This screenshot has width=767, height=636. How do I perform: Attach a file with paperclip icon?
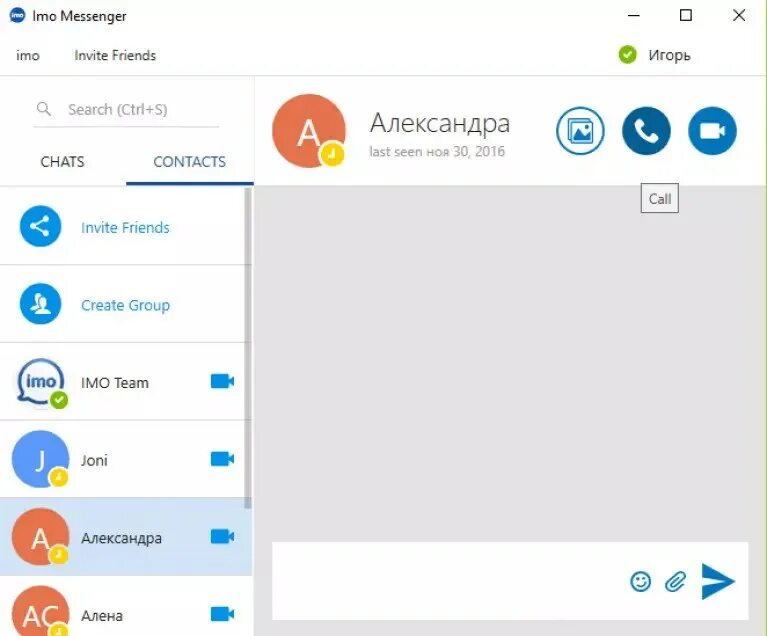tap(676, 582)
